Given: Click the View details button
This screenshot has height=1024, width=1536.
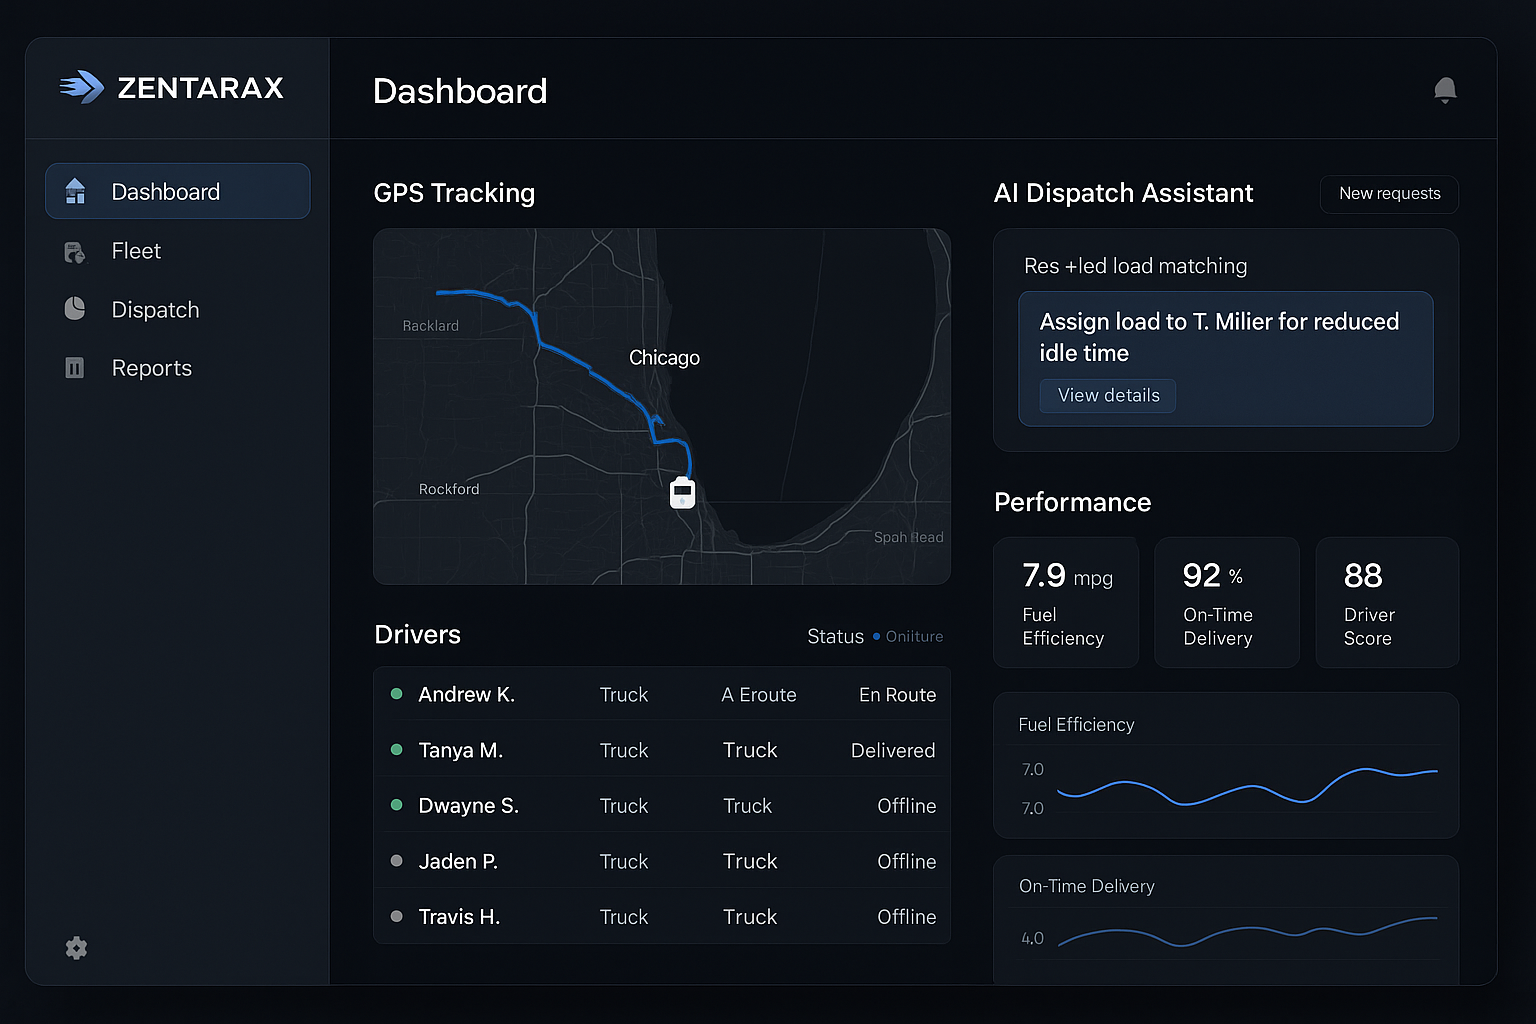Looking at the screenshot, I should coord(1107,395).
